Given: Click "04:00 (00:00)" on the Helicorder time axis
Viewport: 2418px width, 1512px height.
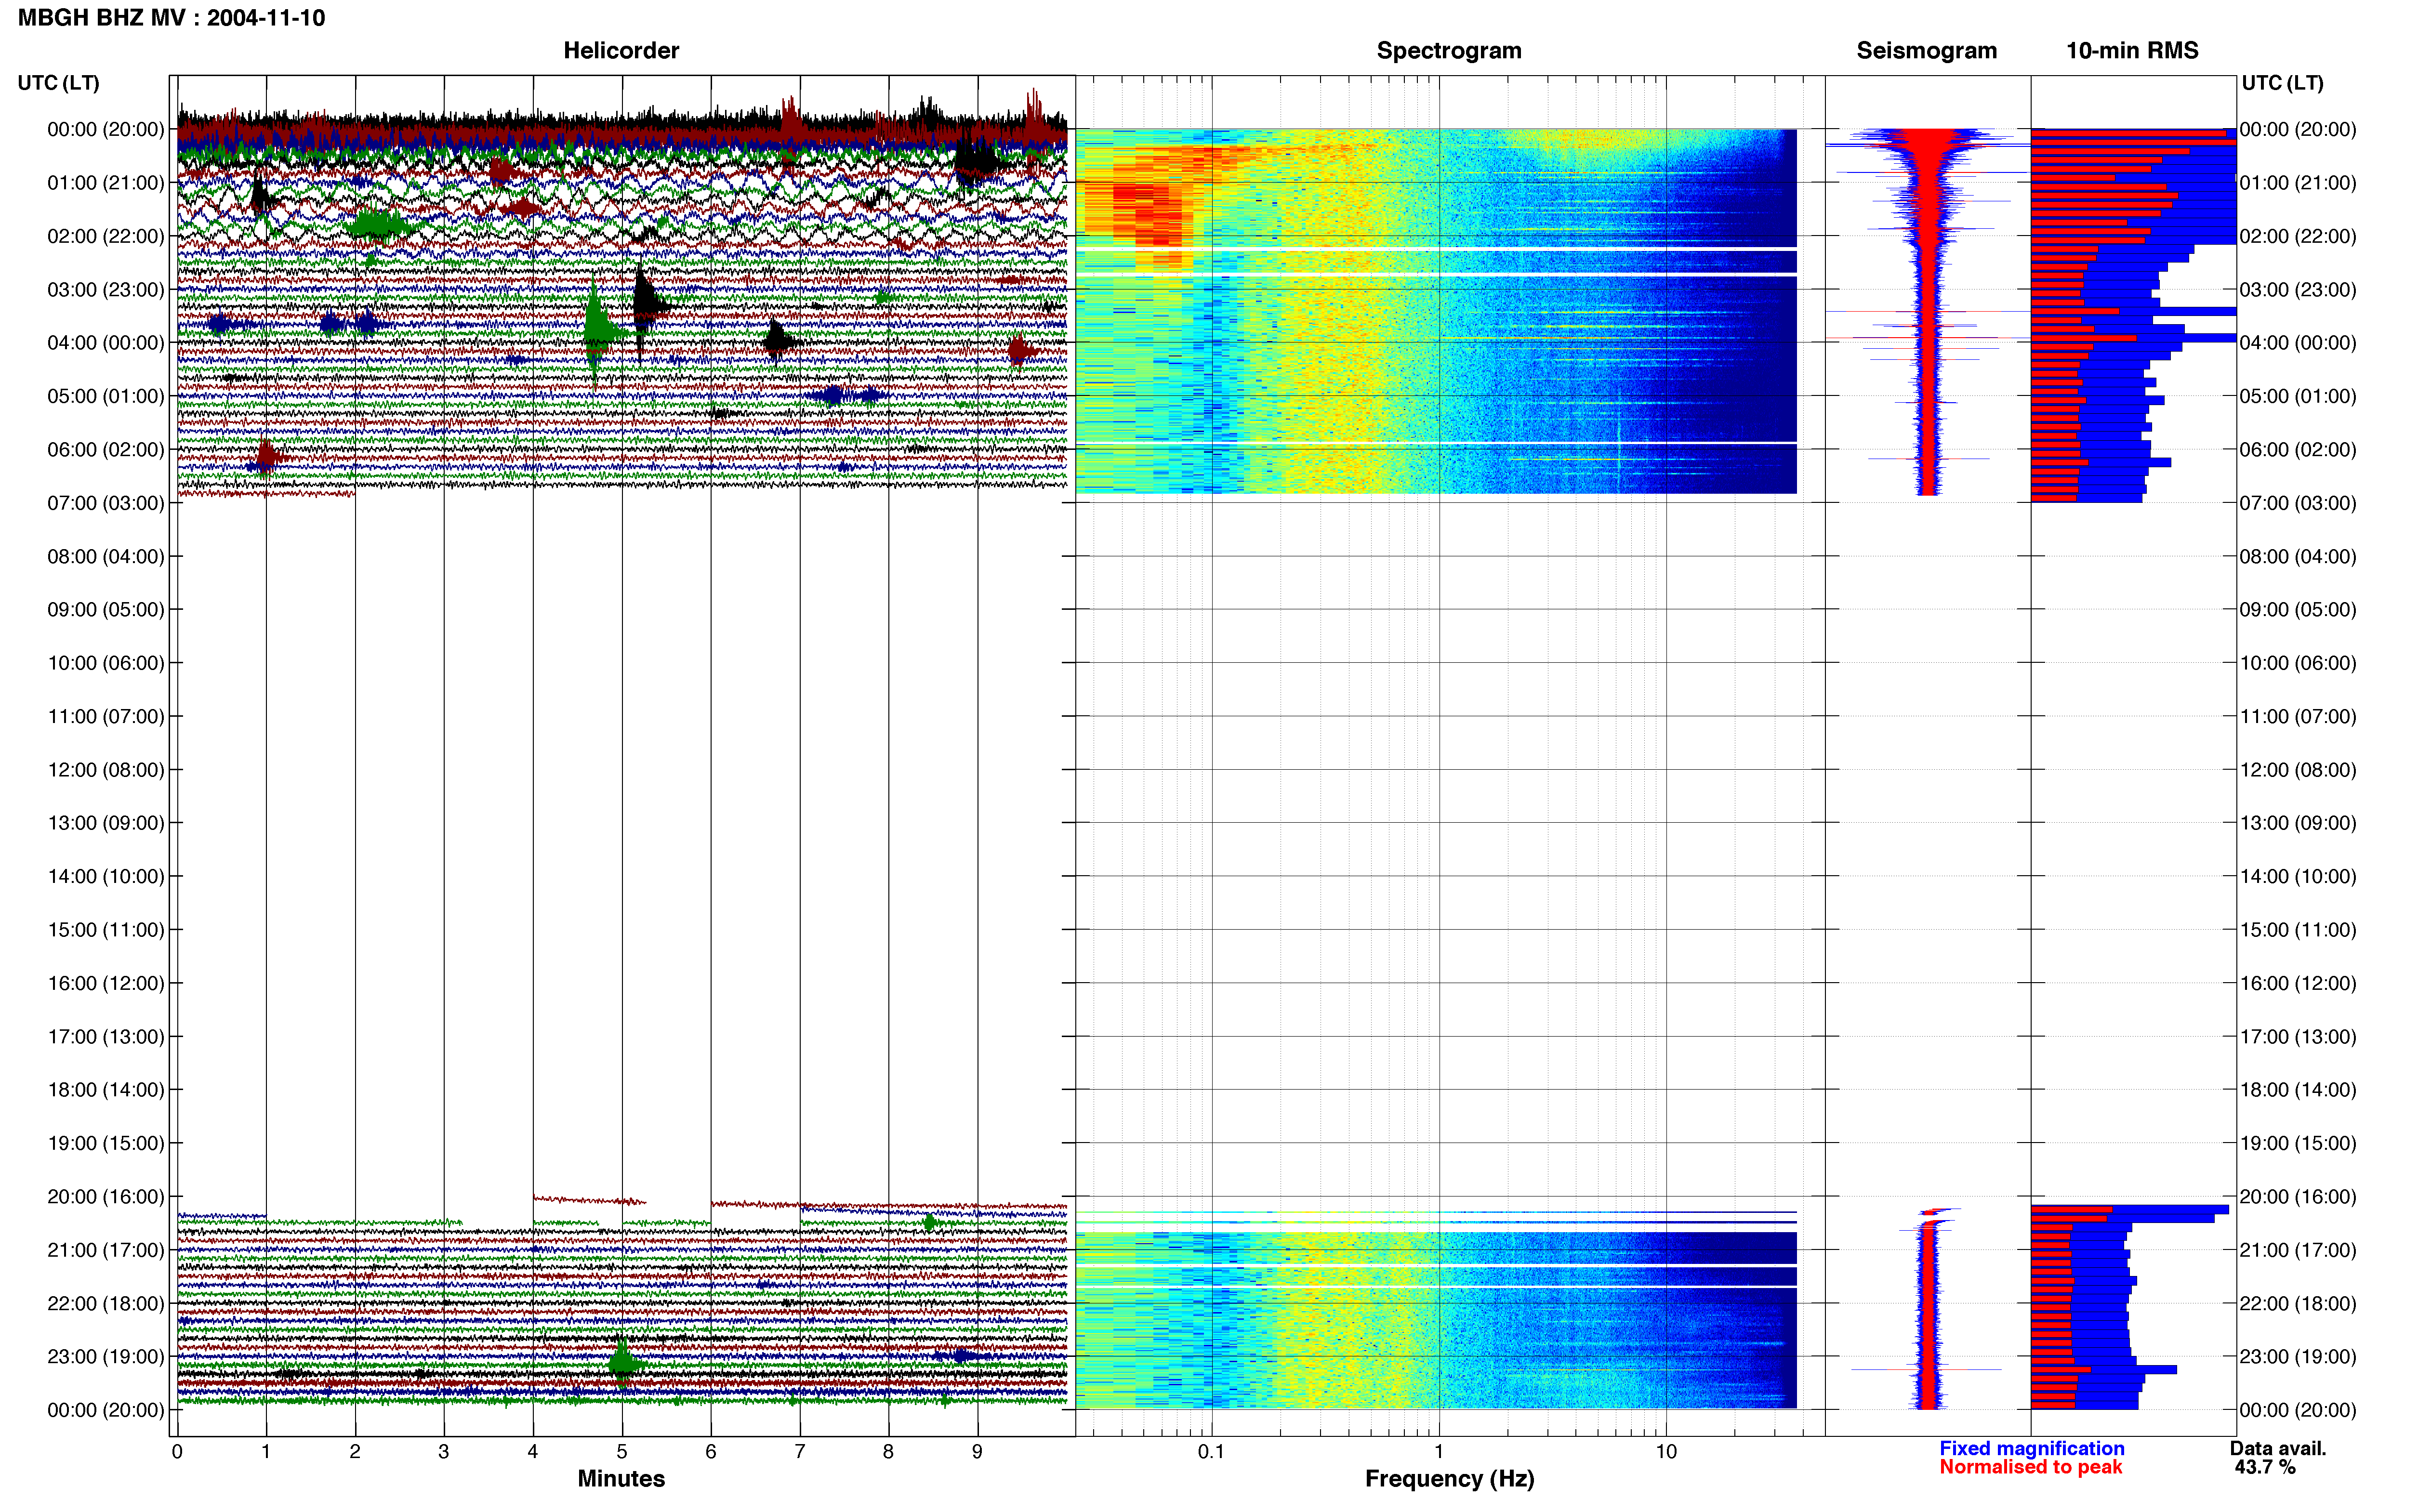Looking at the screenshot, I should (x=105, y=343).
